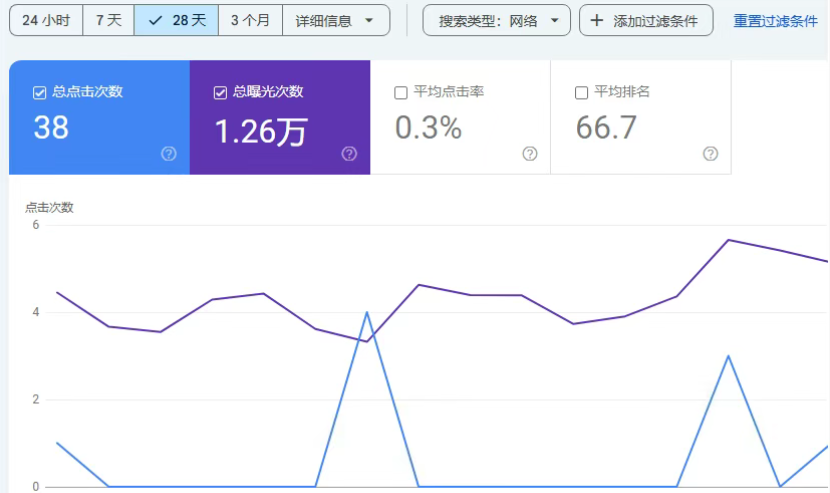Viewport: 830px width, 493px height.
Task: Click help icon on 平均排名 card
Action: click(x=710, y=154)
